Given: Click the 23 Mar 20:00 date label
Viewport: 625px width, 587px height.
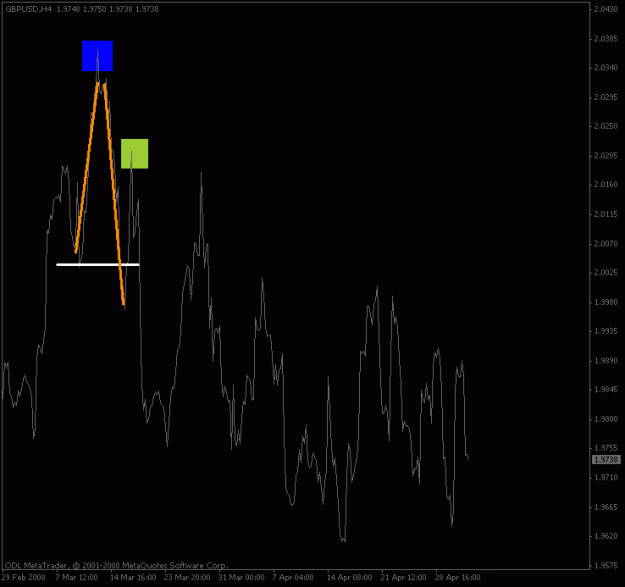Looking at the screenshot, I should (x=187, y=577).
